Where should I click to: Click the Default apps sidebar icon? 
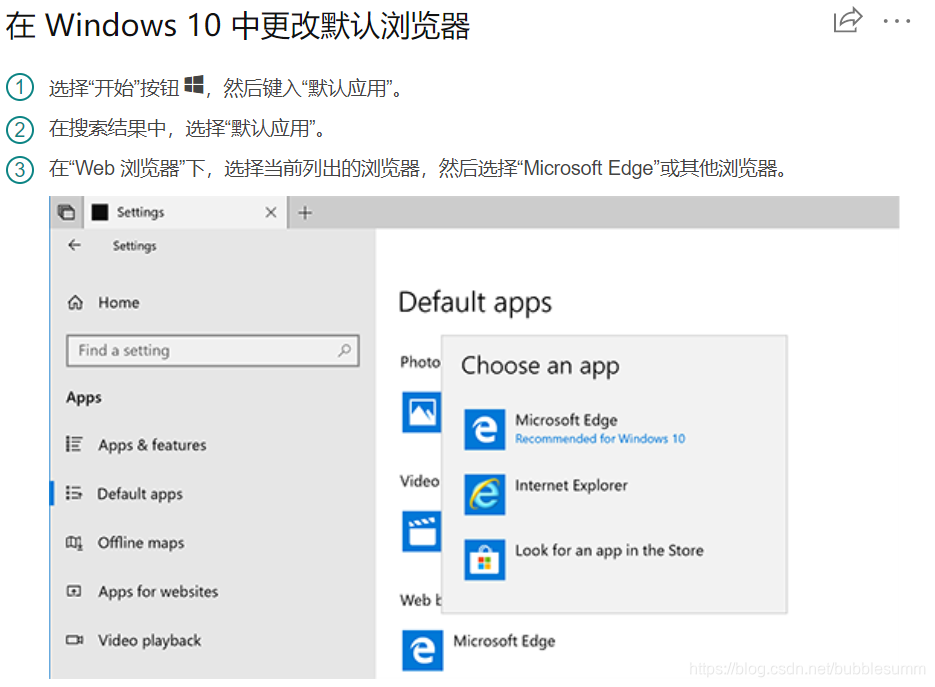point(74,493)
